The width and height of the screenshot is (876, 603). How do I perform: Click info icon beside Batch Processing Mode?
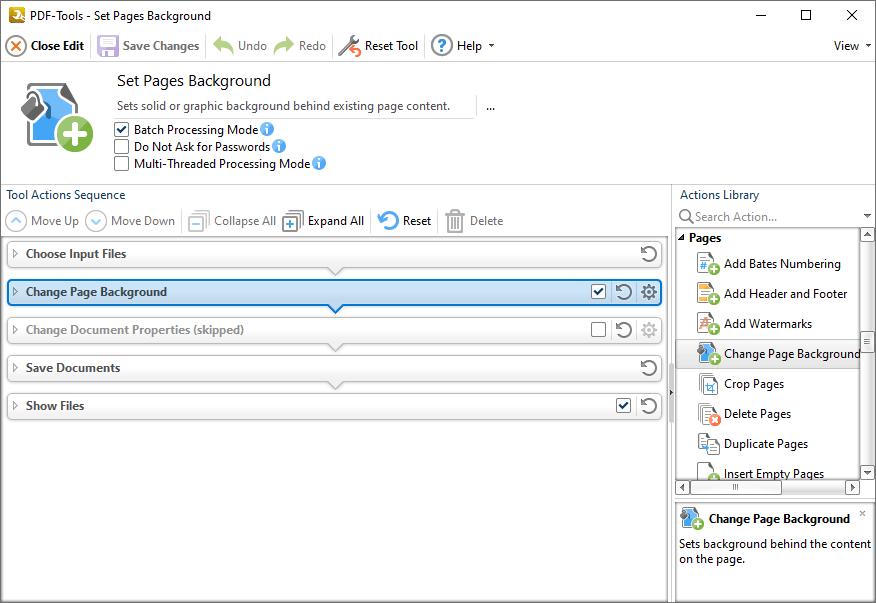pyautogui.click(x=267, y=129)
